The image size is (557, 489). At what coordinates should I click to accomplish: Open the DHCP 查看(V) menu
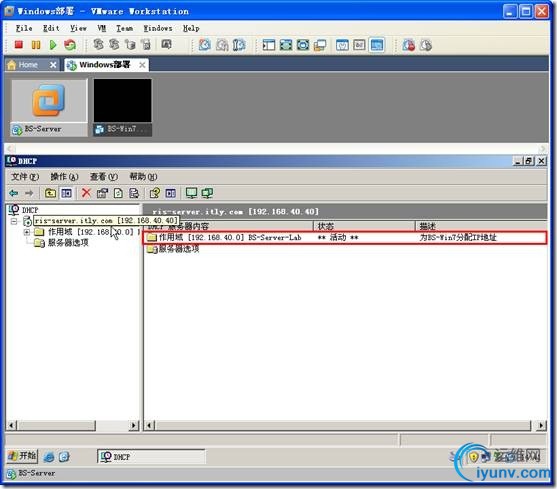(x=104, y=176)
